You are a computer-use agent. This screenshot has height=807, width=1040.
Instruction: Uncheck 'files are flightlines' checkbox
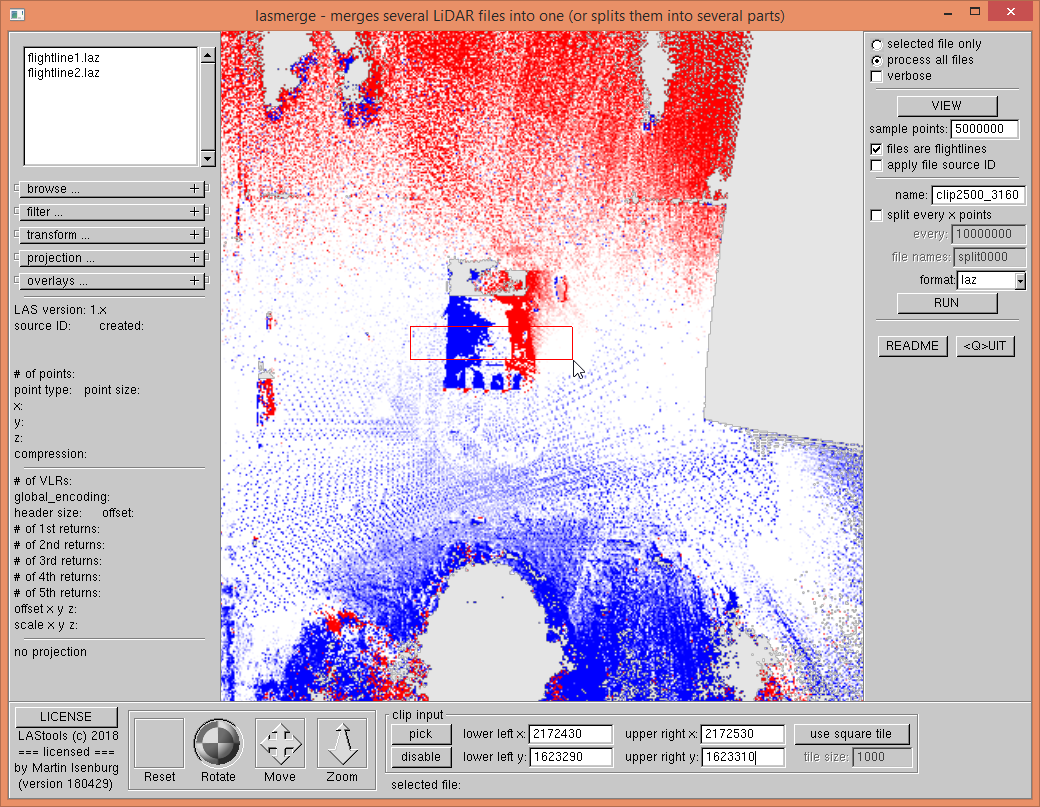877,149
